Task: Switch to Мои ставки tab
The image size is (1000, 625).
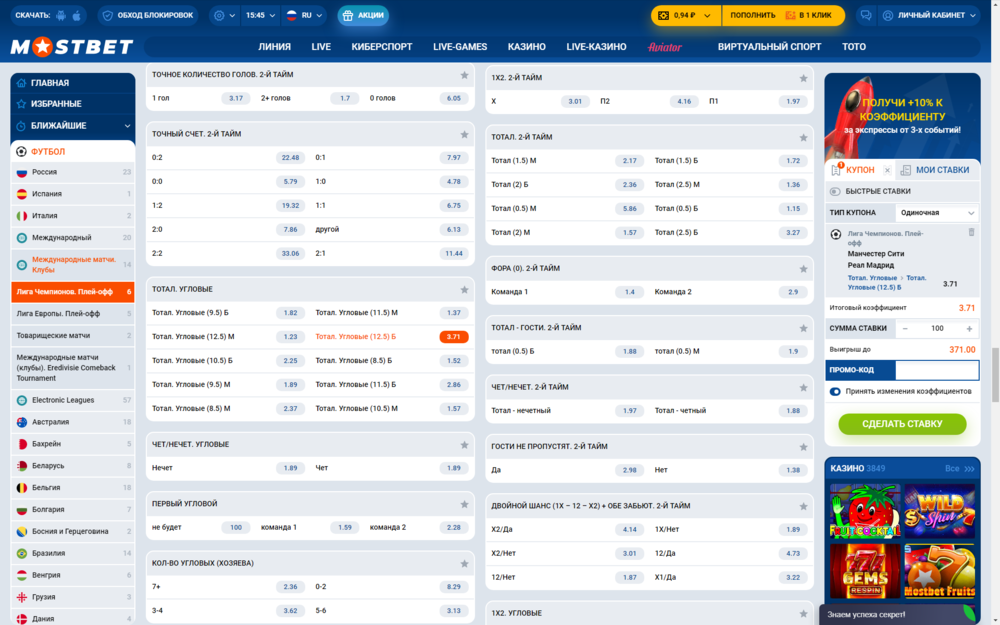Action: [935, 170]
